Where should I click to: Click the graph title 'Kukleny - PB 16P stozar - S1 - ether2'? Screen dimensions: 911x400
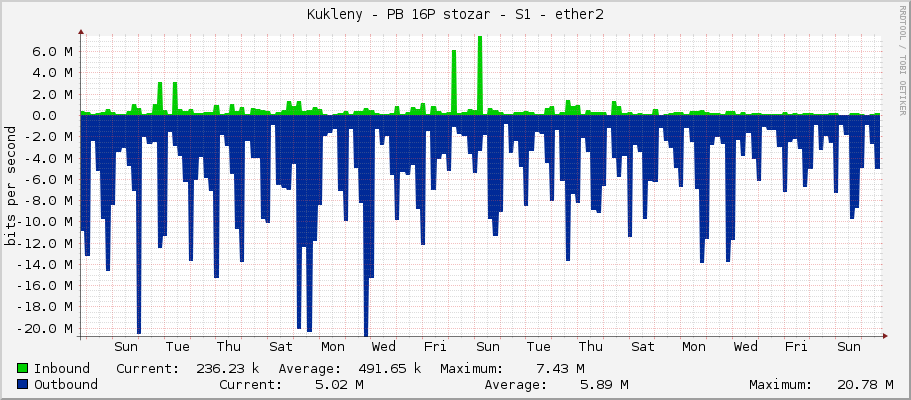pos(456,15)
